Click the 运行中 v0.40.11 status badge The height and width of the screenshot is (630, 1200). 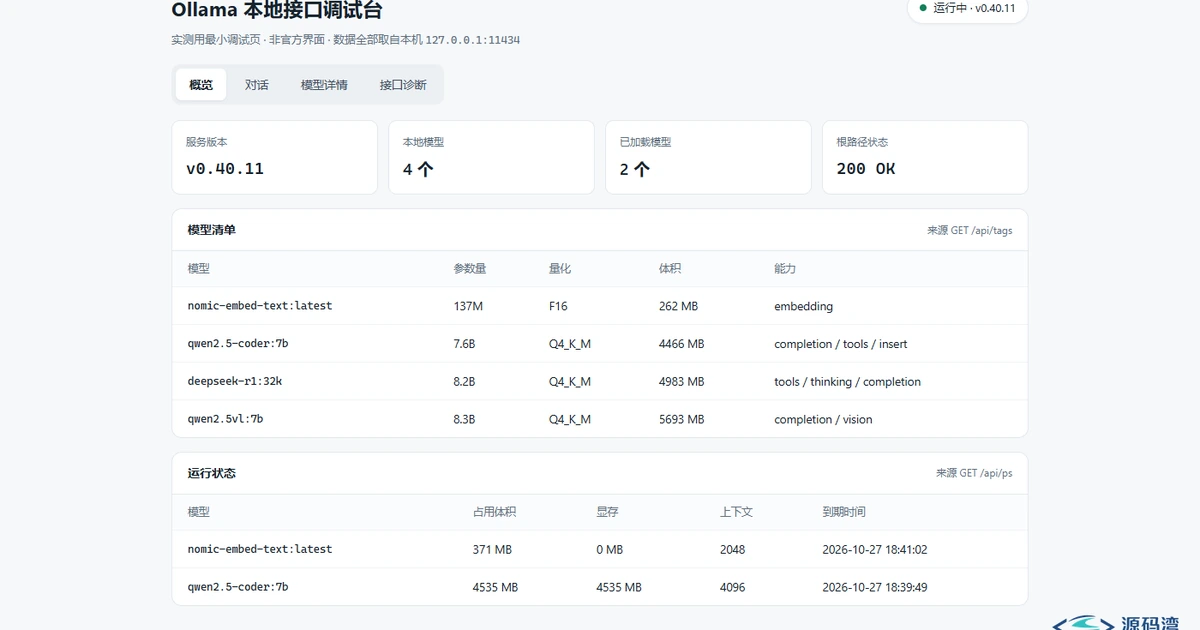pos(967,9)
